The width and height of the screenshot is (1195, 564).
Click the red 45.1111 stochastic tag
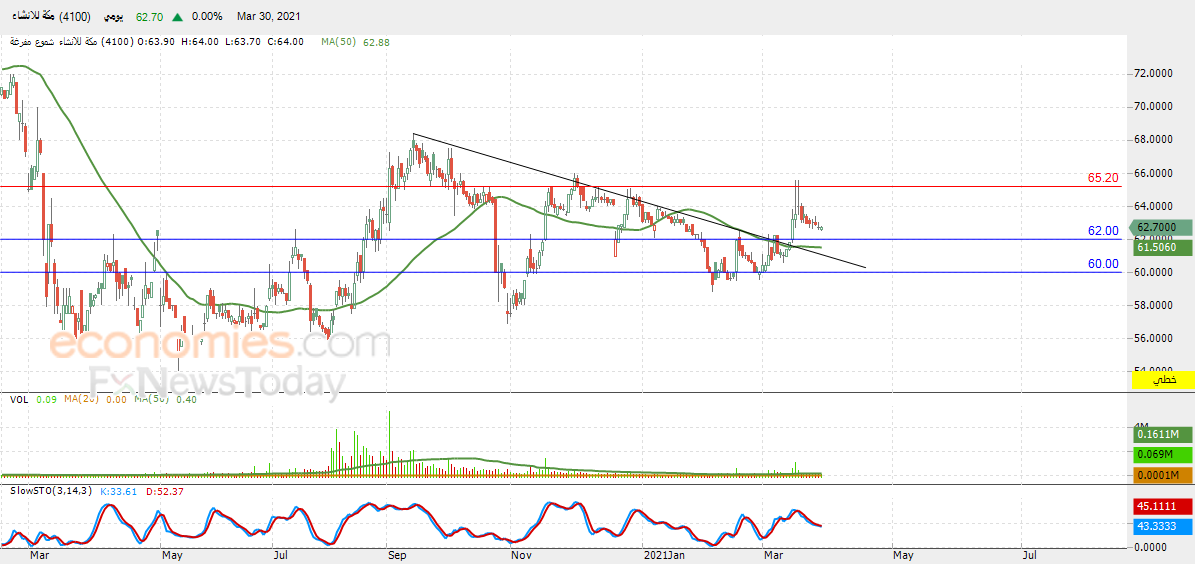[x=1161, y=505]
